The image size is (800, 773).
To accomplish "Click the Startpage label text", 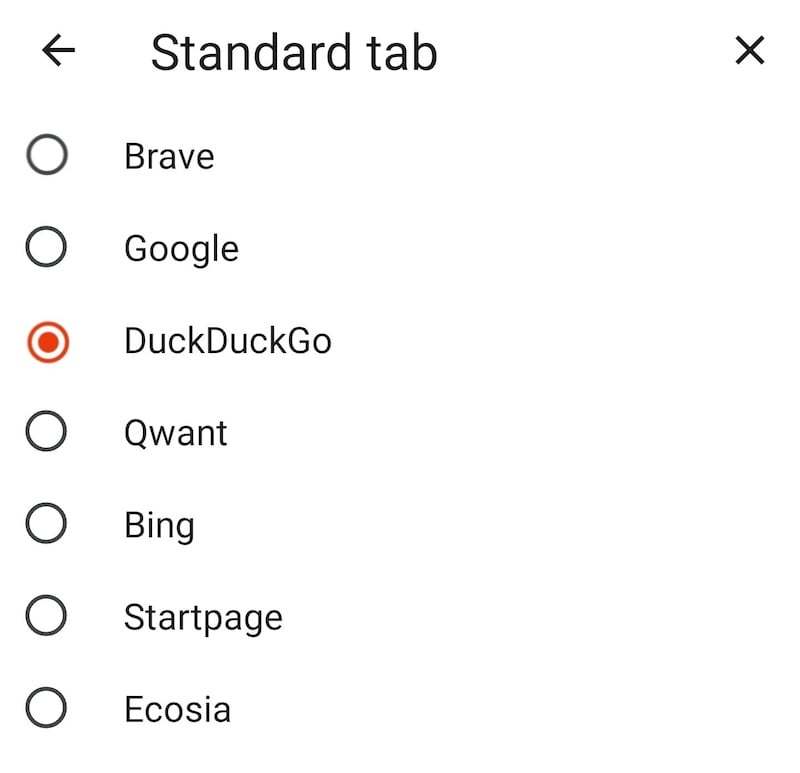I will [x=203, y=617].
